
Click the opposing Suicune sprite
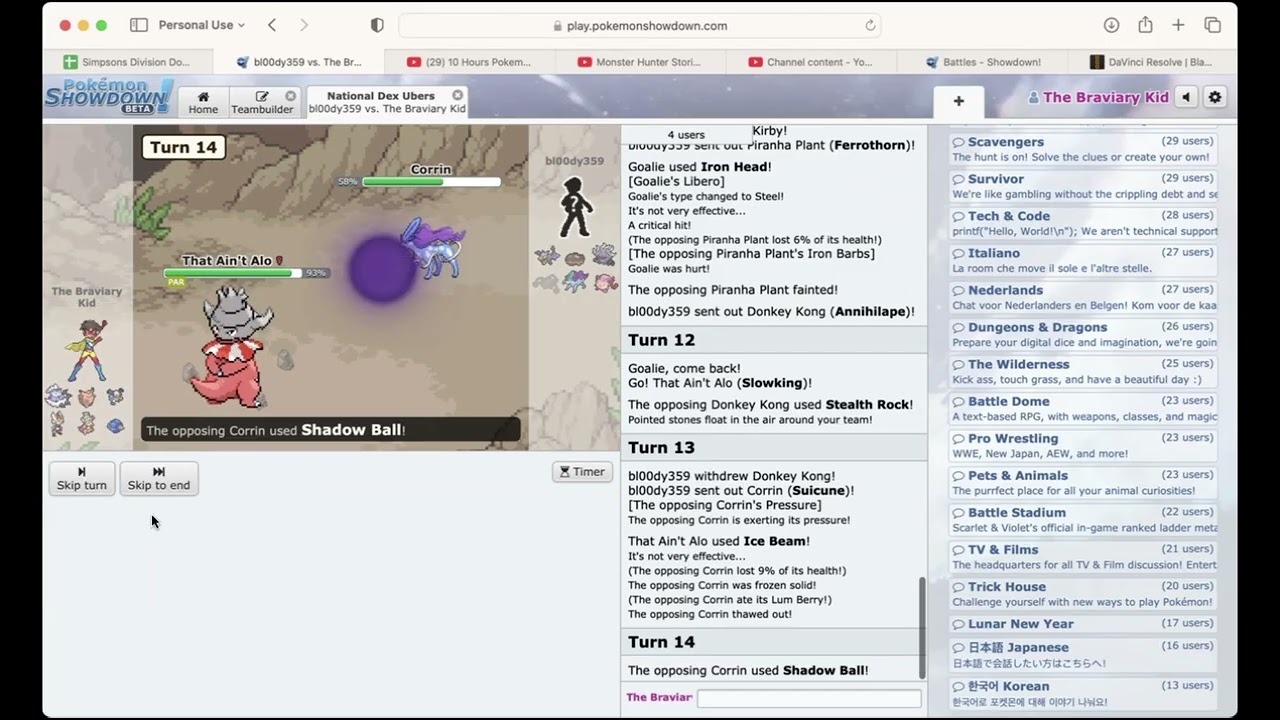pos(434,247)
